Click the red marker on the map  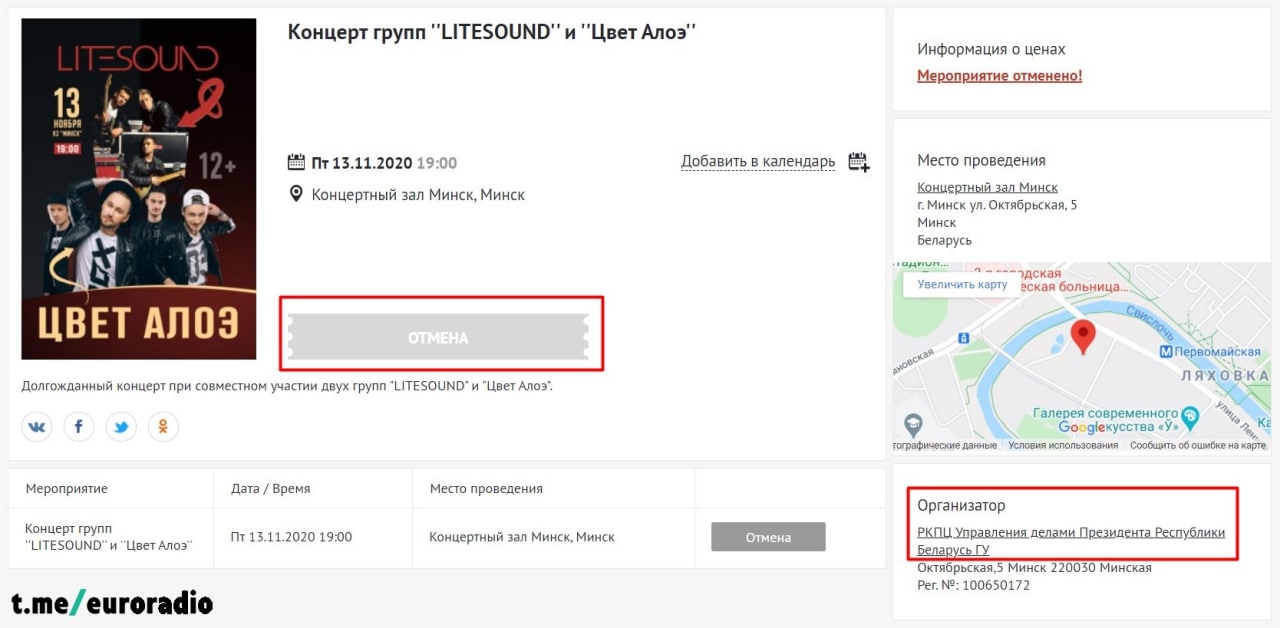click(x=1083, y=338)
